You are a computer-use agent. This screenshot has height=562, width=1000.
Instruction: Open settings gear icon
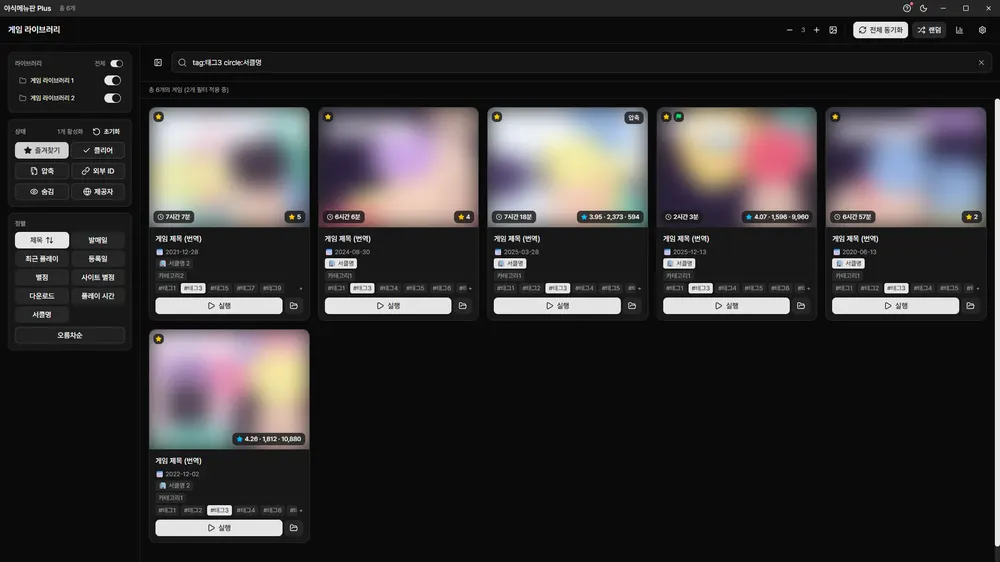[982, 30]
